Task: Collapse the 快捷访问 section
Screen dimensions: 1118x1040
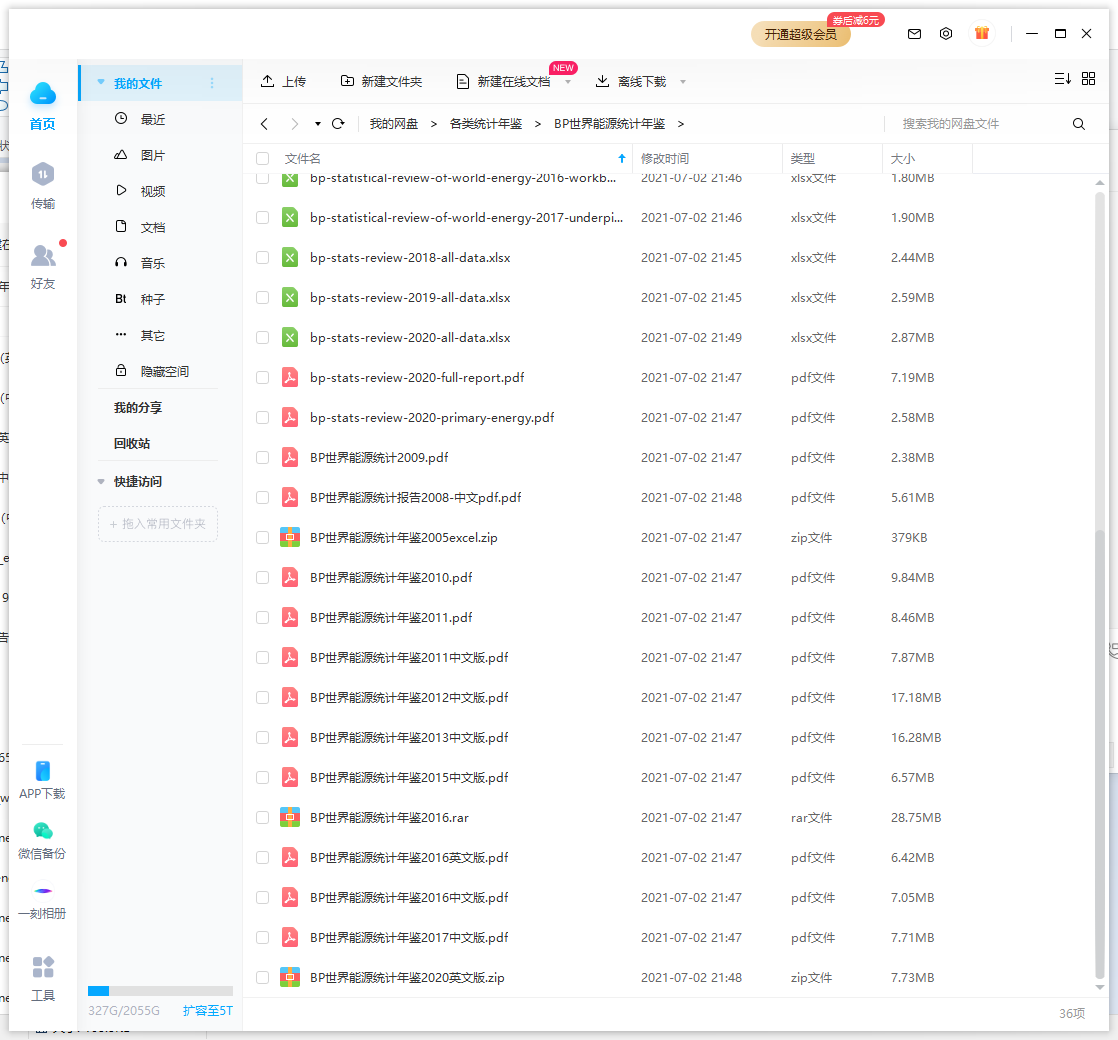Action: (101, 482)
